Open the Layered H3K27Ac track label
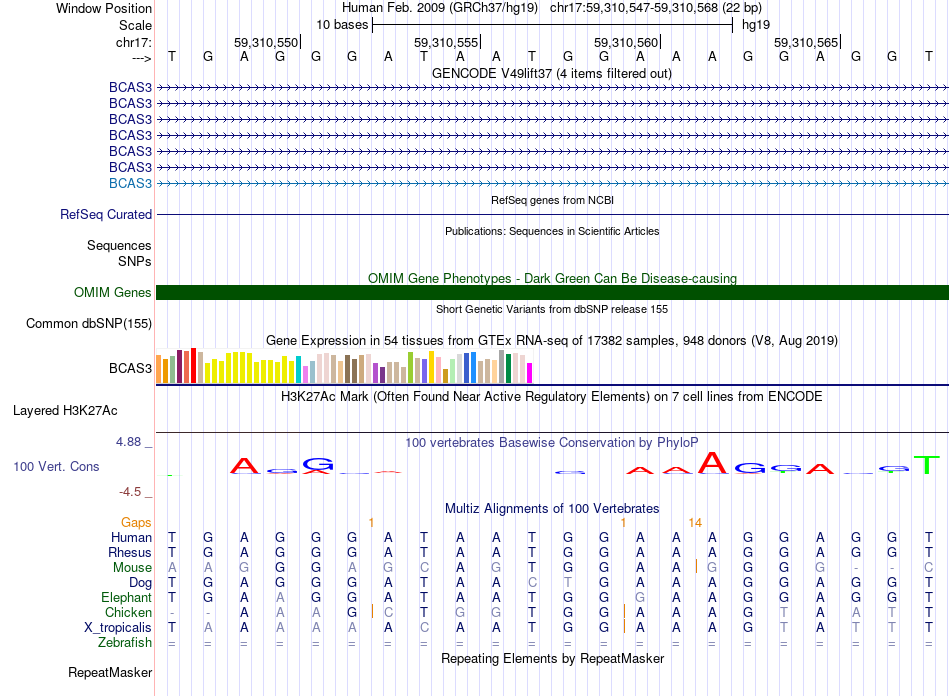950x696 pixels. pos(65,410)
